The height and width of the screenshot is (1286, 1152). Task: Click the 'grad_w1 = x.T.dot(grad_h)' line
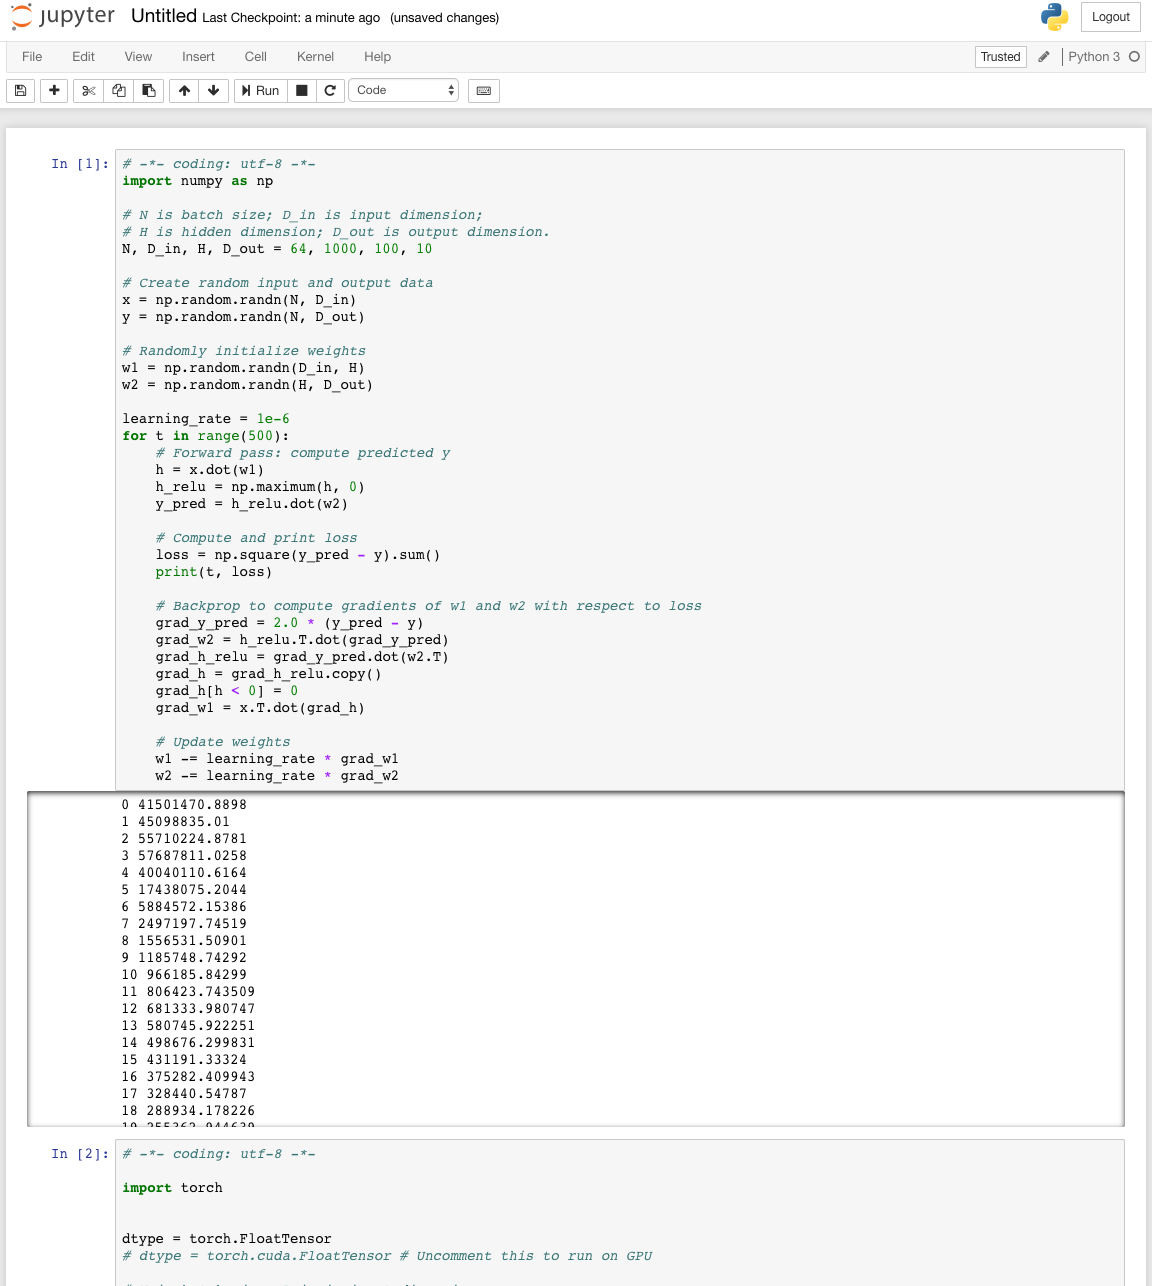[260, 708]
